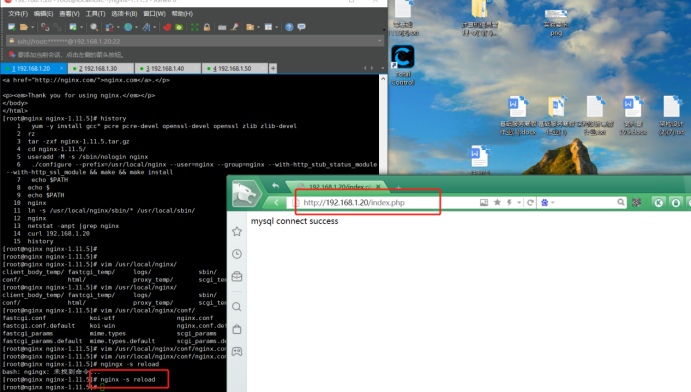The height and width of the screenshot is (392, 691).
Task: Click the green Xagent icon in Xshell toolbar
Action: pos(179,27)
